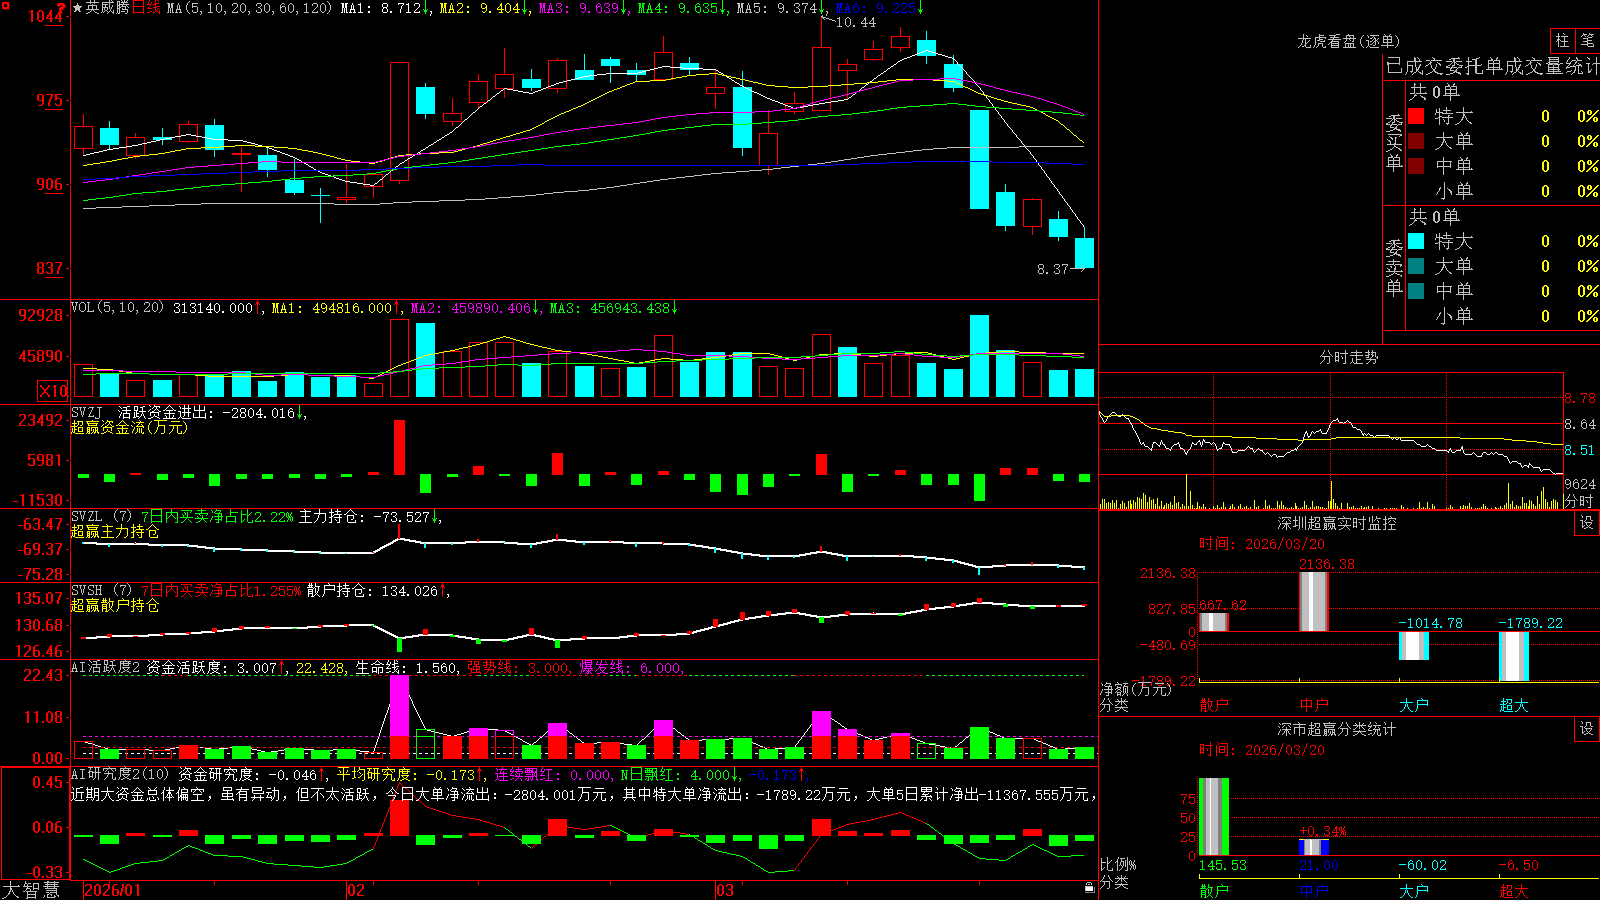This screenshot has height=900, width=1600.
Task: Click the 03 month marker on timeline
Action: 725,890
